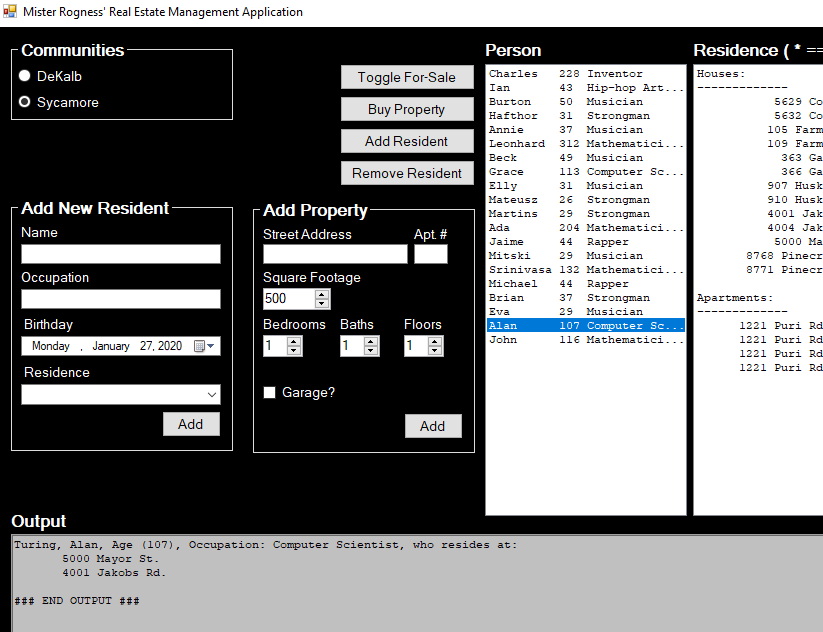Increase the Floors count
The width and height of the screenshot is (823, 632).
click(435, 341)
